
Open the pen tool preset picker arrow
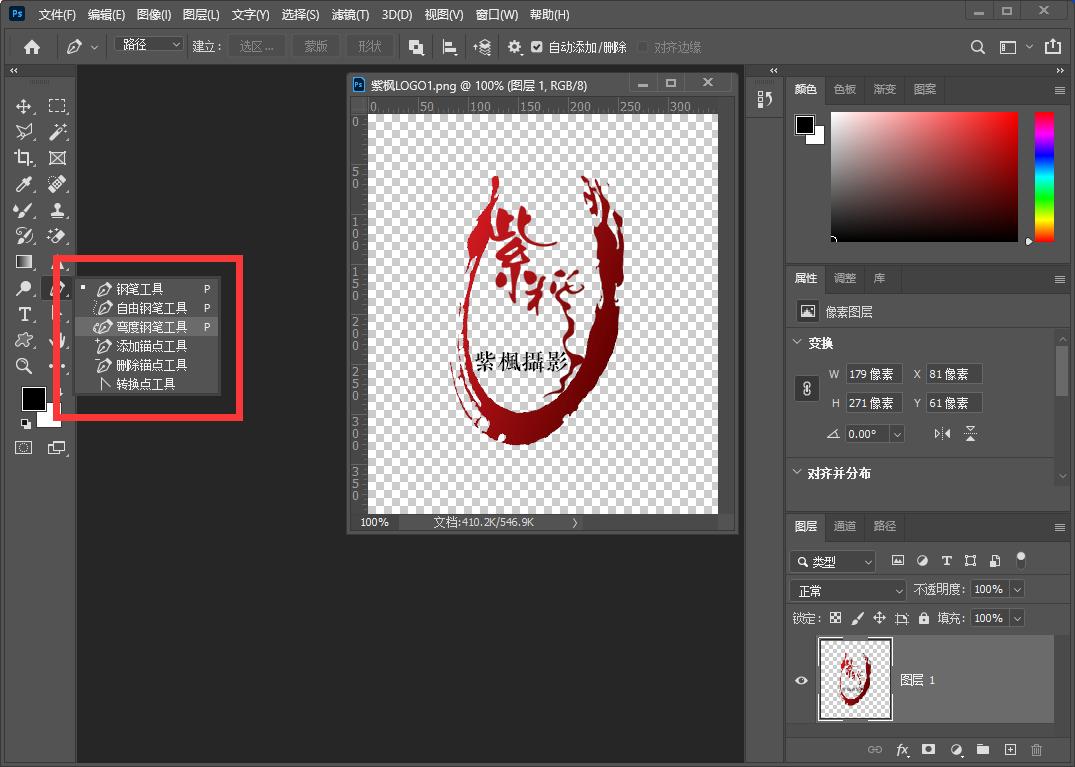(x=95, y=47)
